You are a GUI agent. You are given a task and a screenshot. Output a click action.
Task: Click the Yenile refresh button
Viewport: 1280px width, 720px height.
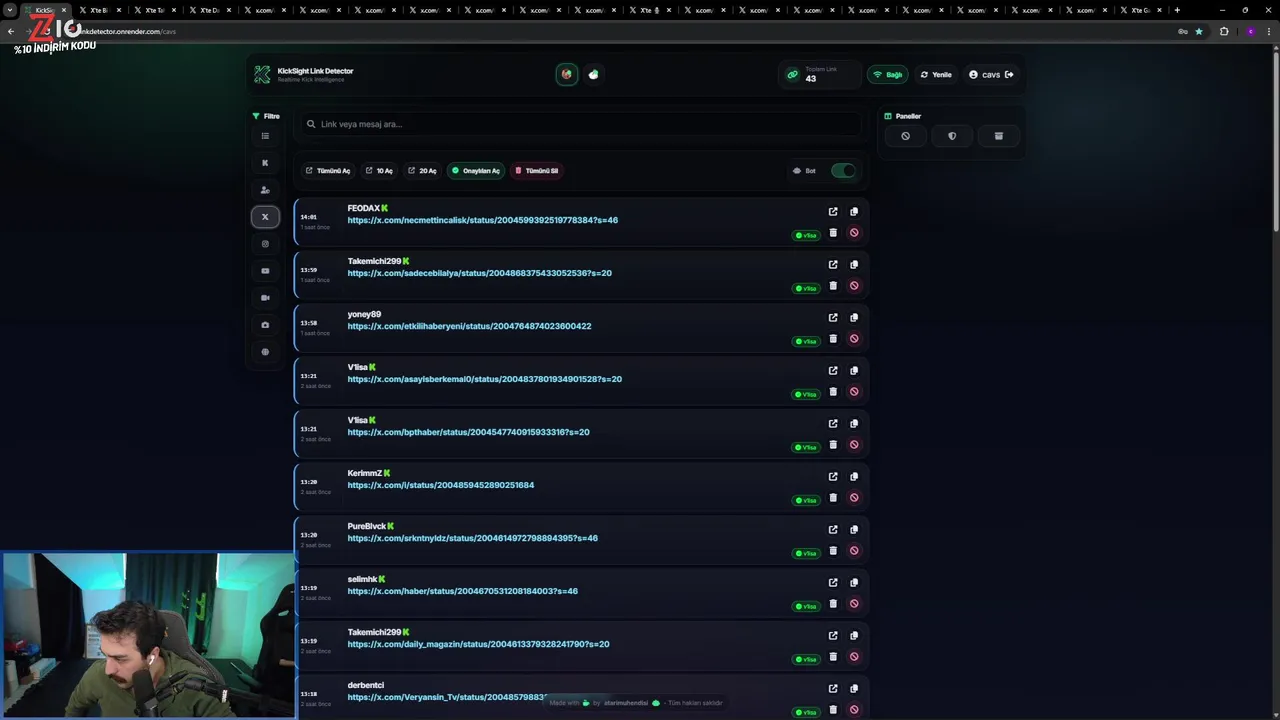(x=936, y=75)
